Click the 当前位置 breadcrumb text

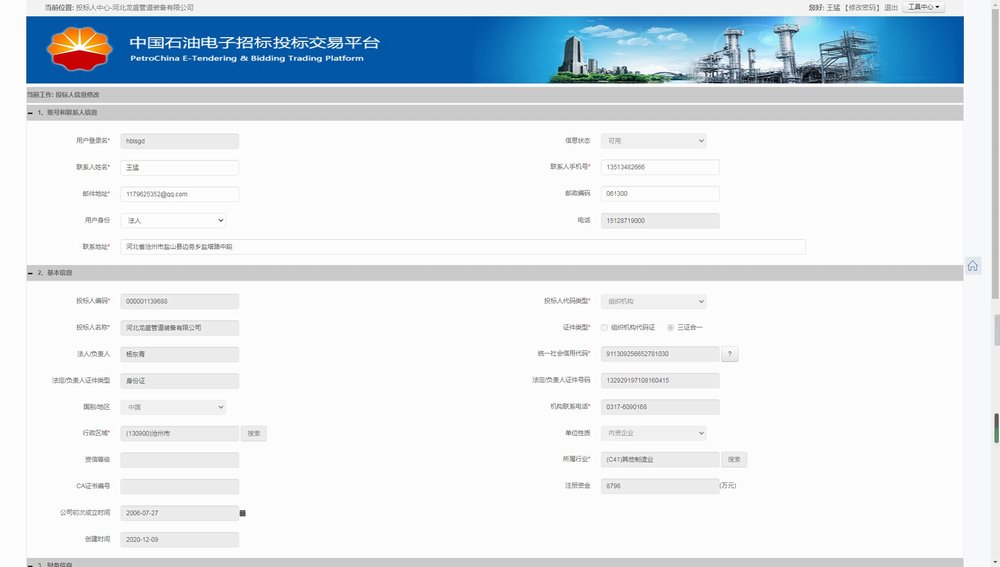pyautogui.click(x=119, y=8)
